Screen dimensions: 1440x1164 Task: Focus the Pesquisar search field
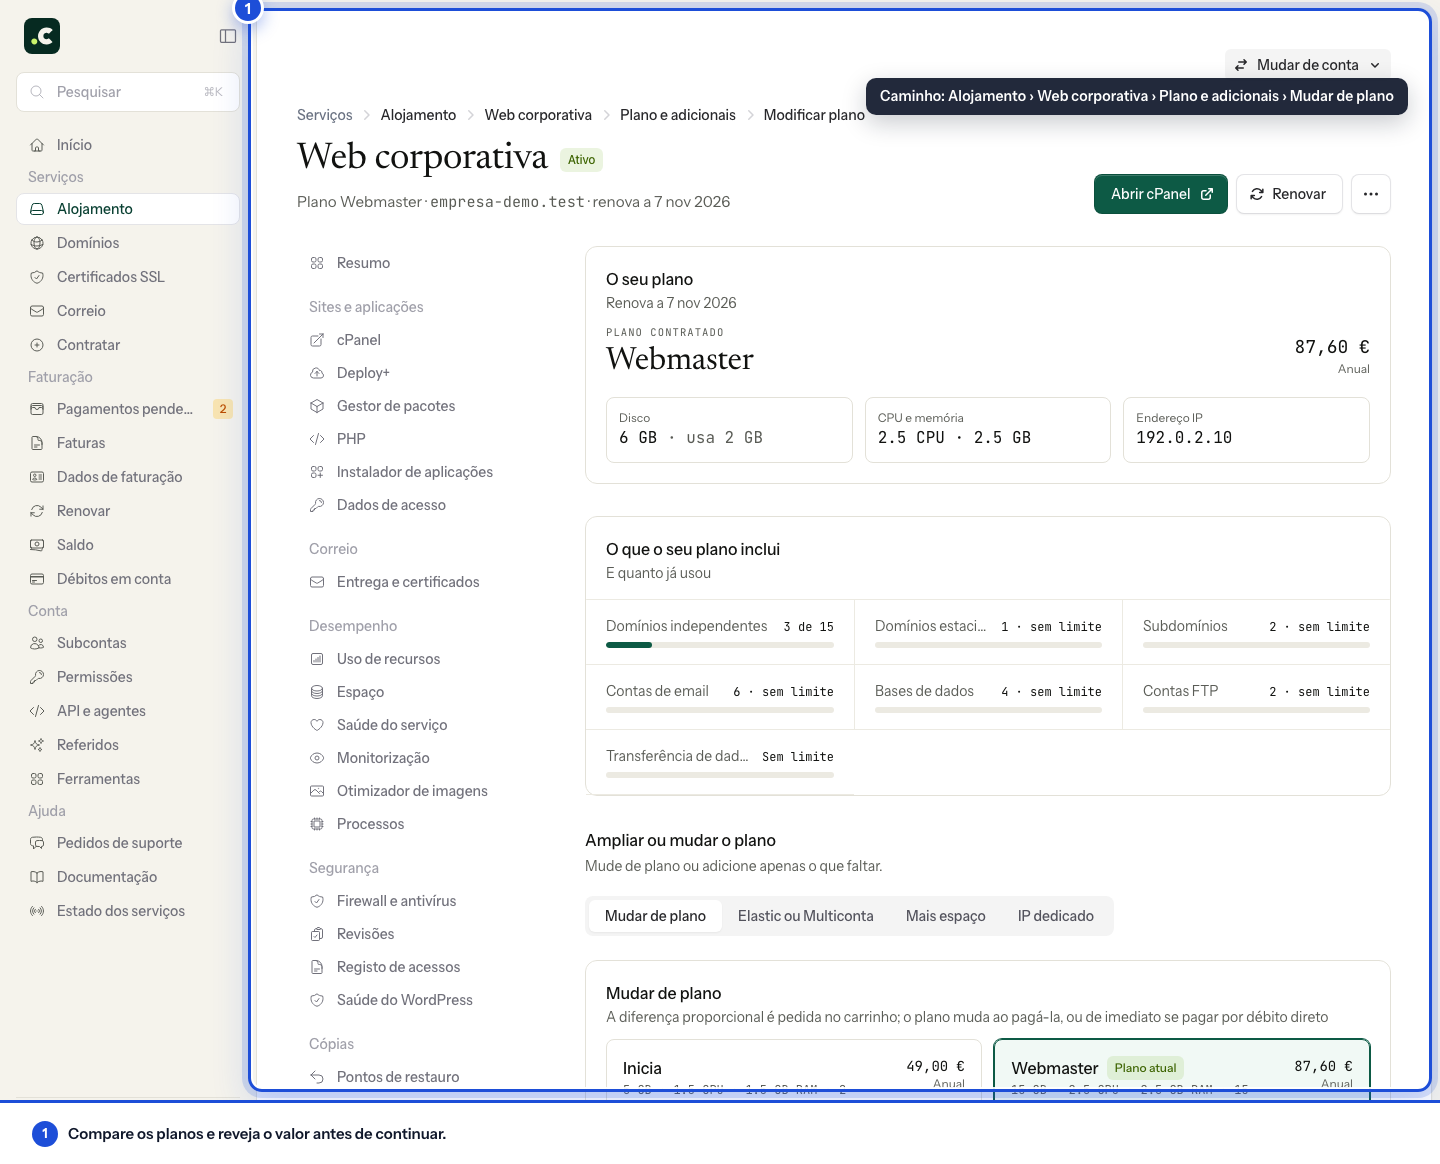[128, 92]
